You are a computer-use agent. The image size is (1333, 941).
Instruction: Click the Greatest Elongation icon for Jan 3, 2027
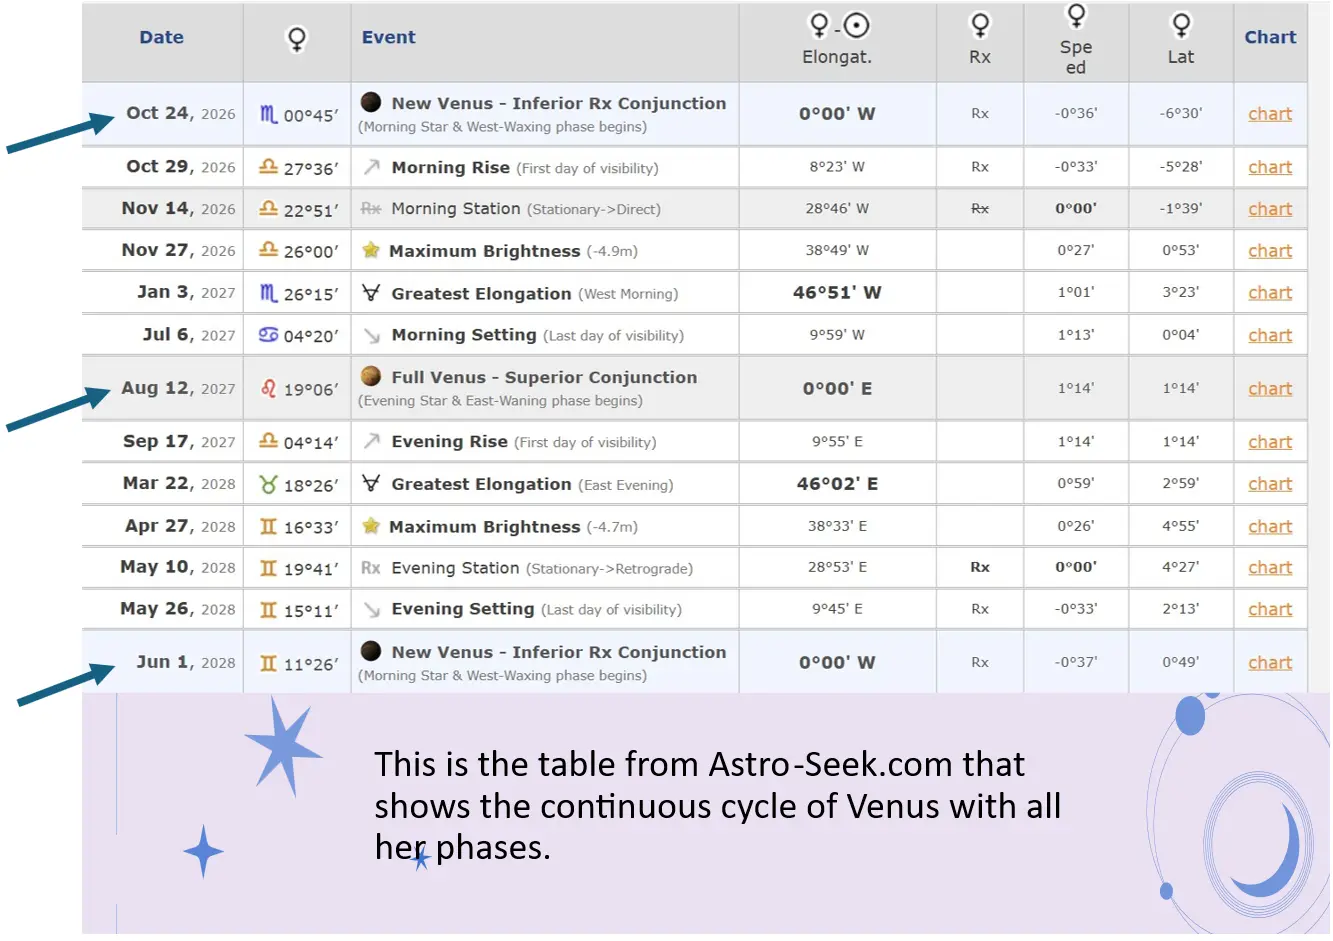[x=371, y=293]
